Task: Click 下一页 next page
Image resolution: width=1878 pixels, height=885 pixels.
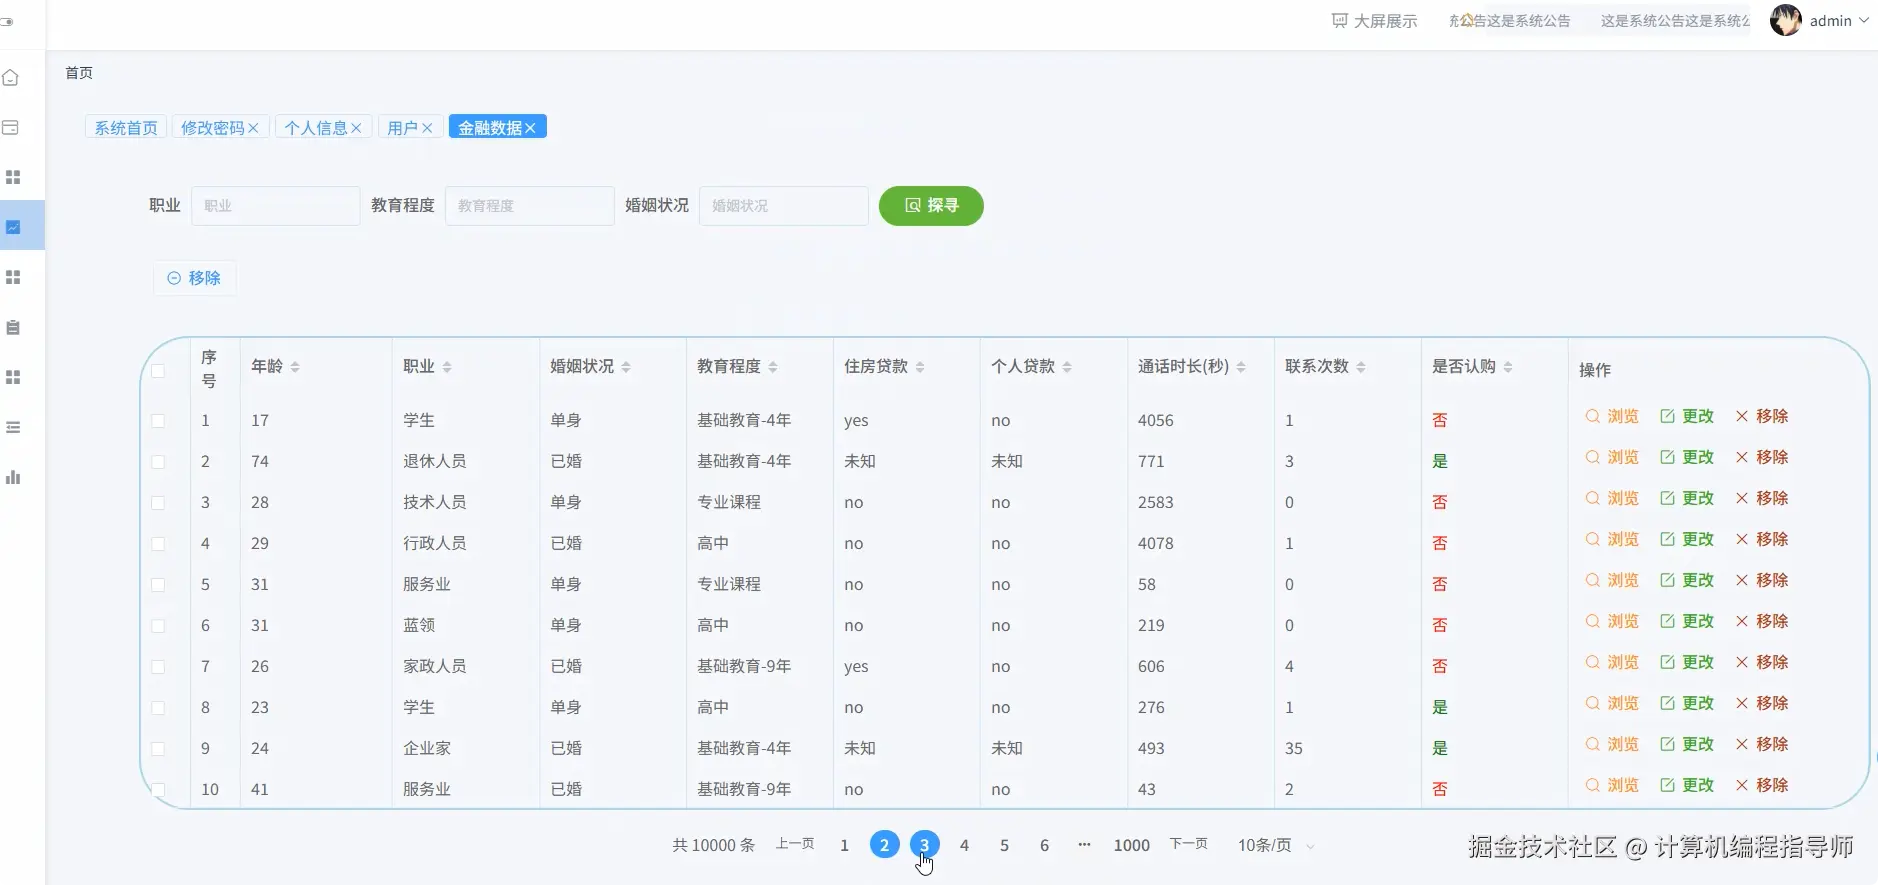Action: point(1188,844)
